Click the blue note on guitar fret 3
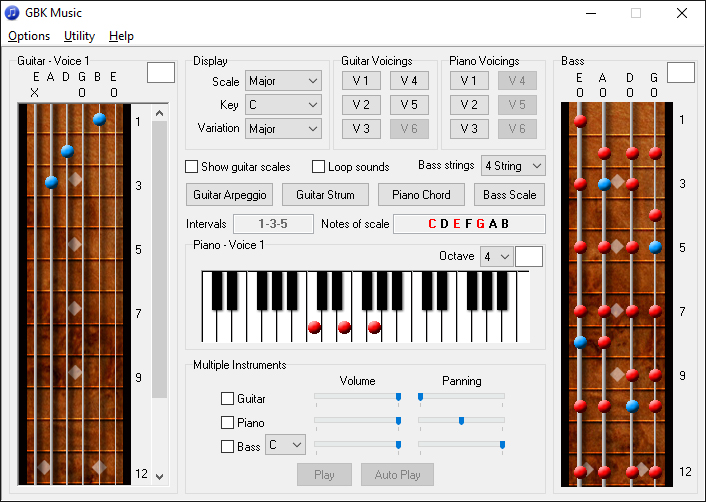 click(x=51, y=182)
